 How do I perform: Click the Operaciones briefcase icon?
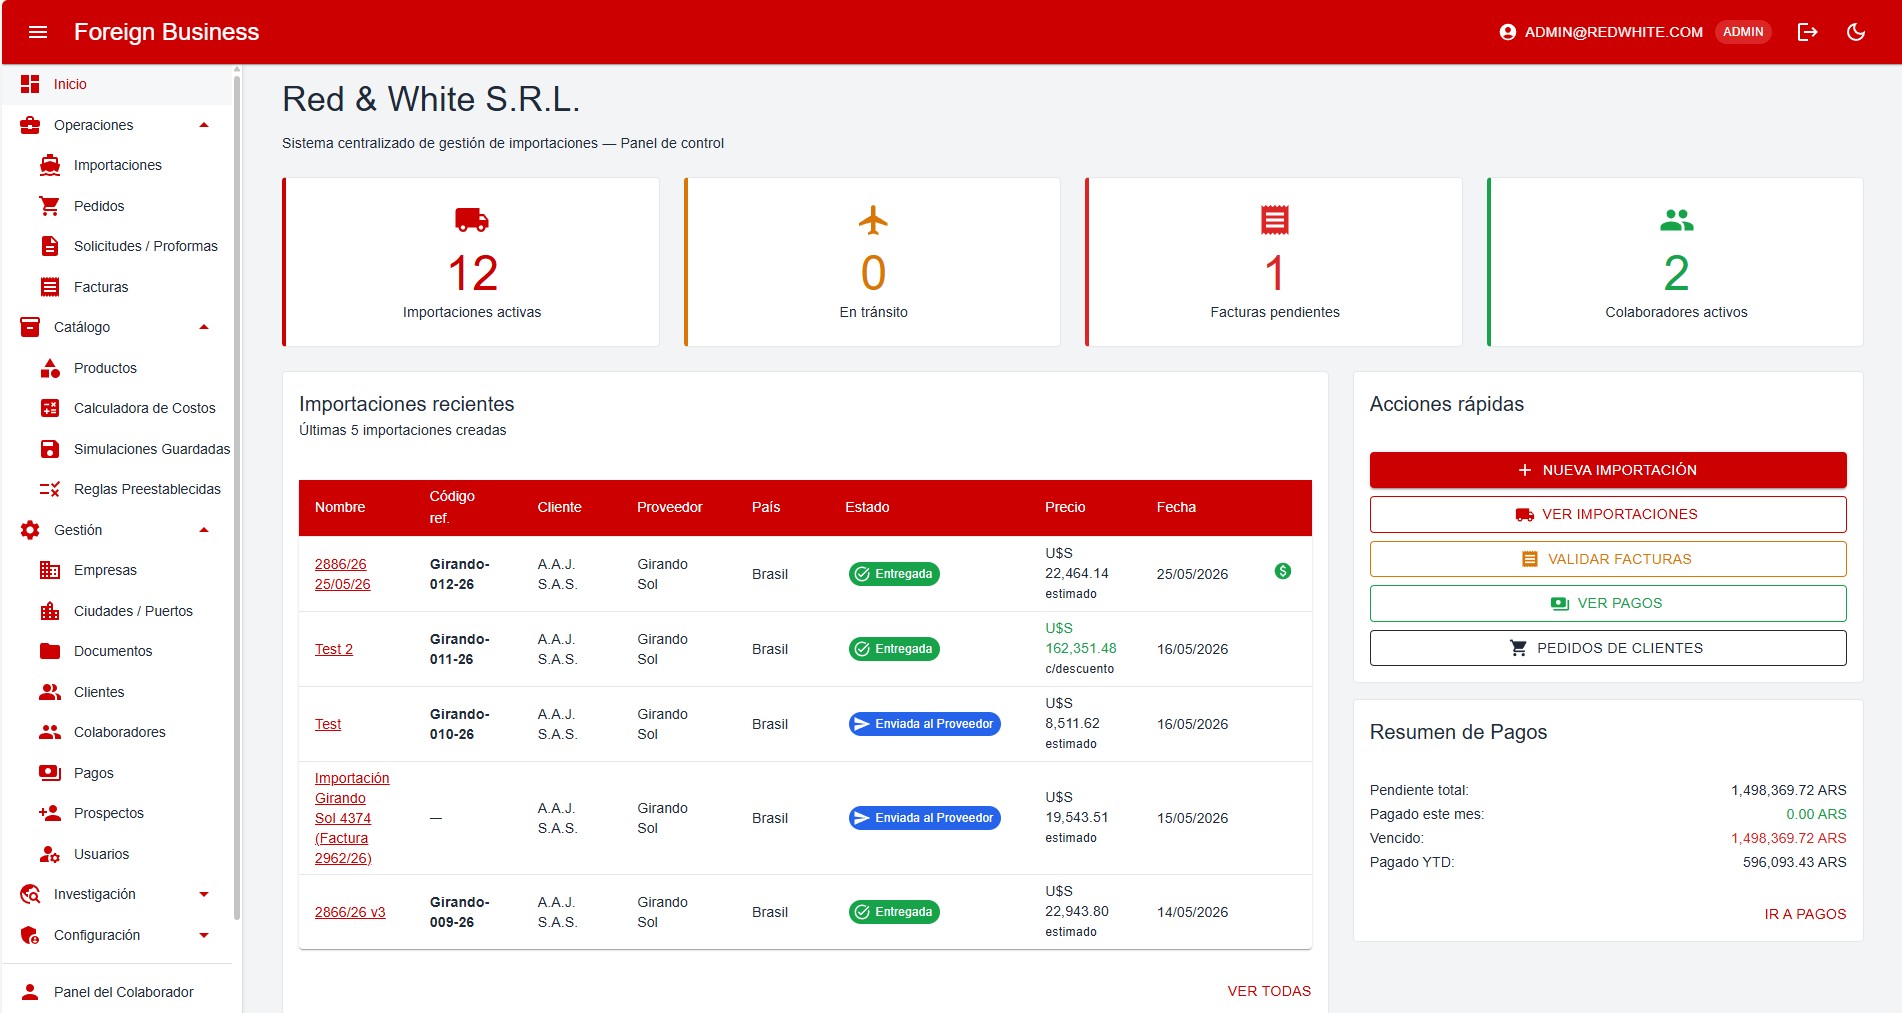click(x=30, y=125)
